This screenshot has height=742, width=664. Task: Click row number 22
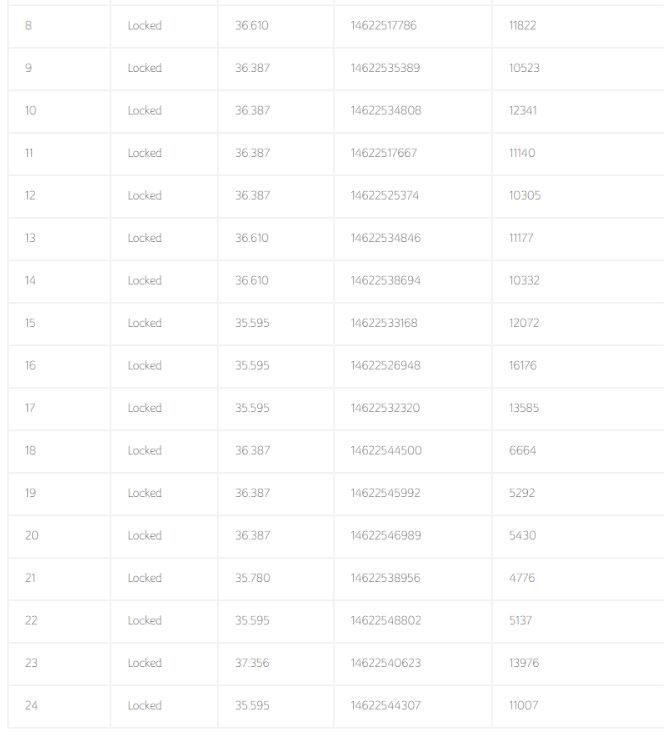pyautogui.click(x=31, y=621)
